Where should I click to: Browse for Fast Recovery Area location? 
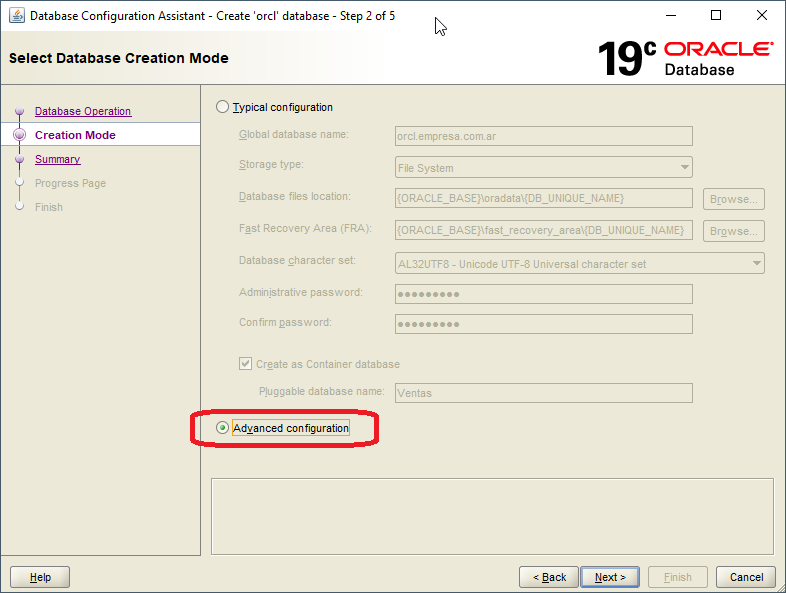[734, 231]
